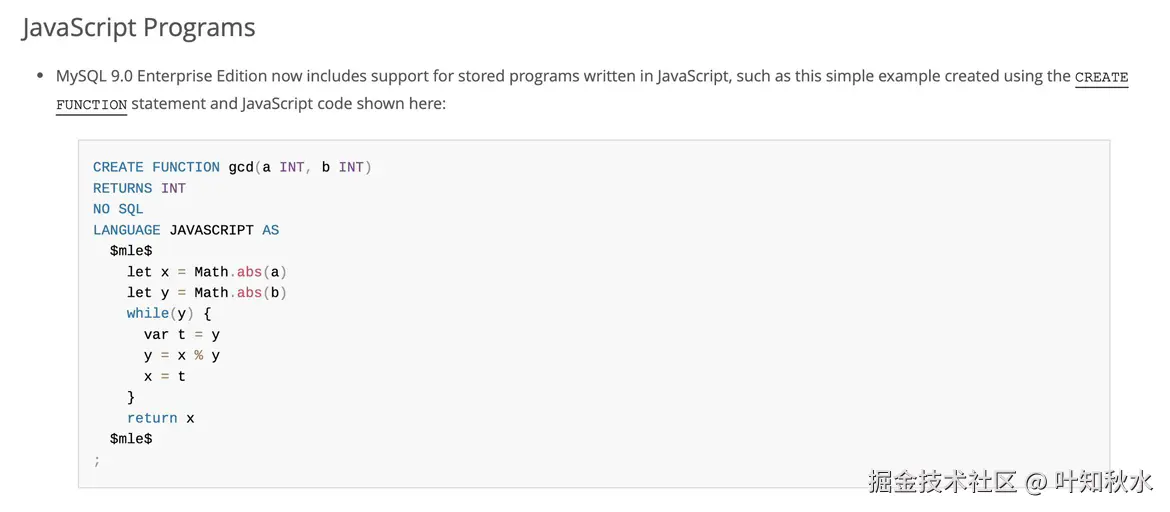Click the JavaScript Programs heading
This screenshot has width=1170, height=512.
139,28
